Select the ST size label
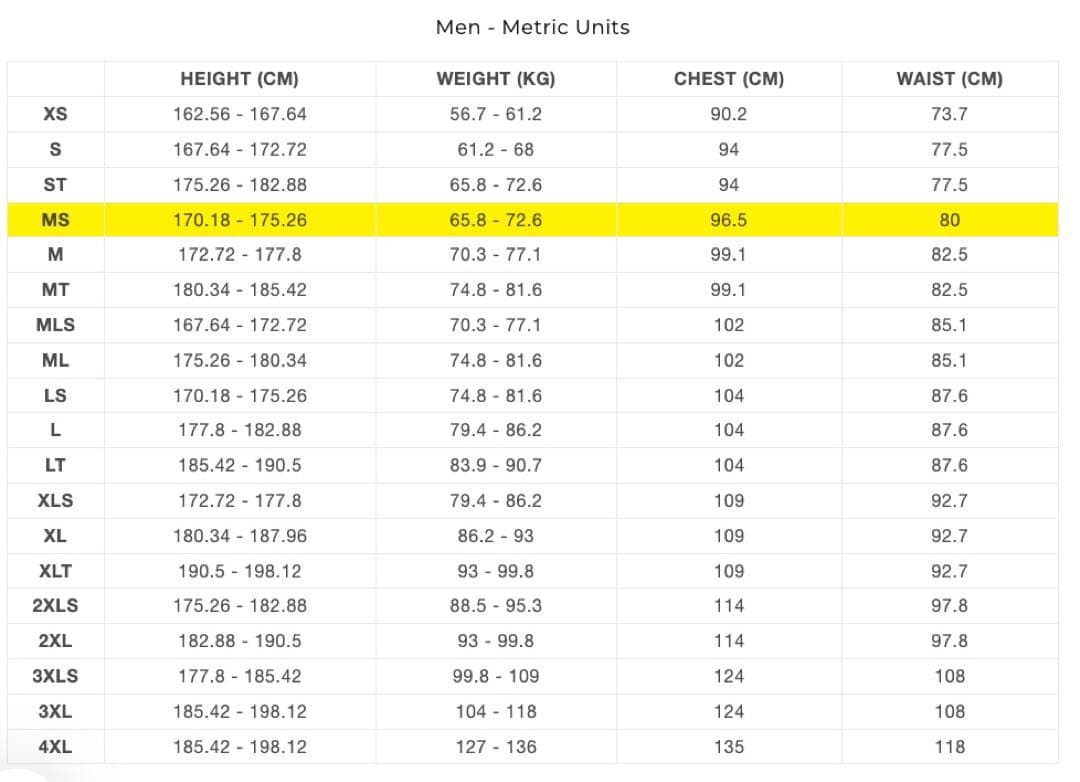The width and height of the screenshot is (1080, 782). pos(55,185)
